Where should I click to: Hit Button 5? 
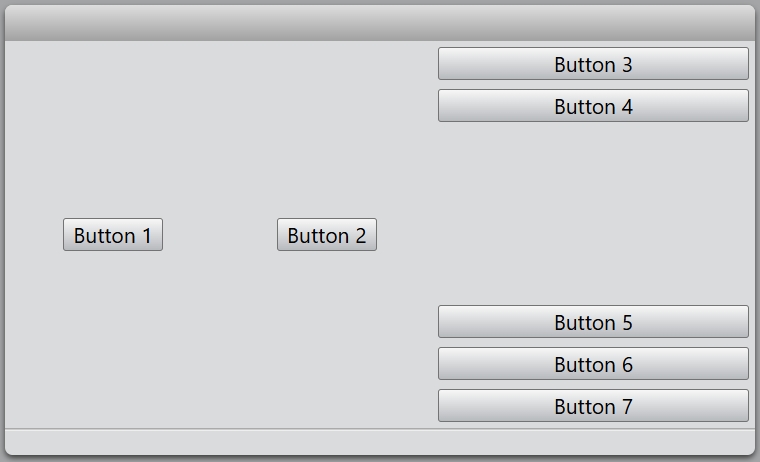click(593, 322)
